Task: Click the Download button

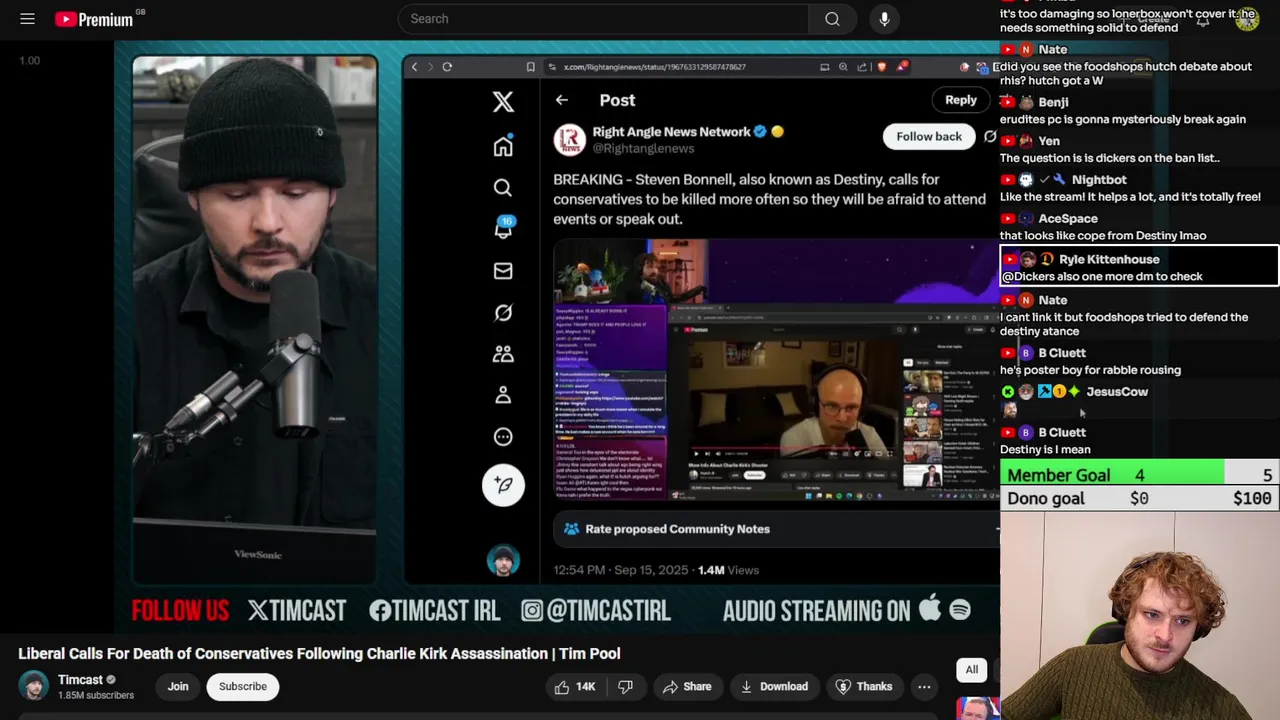Action: pyautogui.click(x=774, y=687)
